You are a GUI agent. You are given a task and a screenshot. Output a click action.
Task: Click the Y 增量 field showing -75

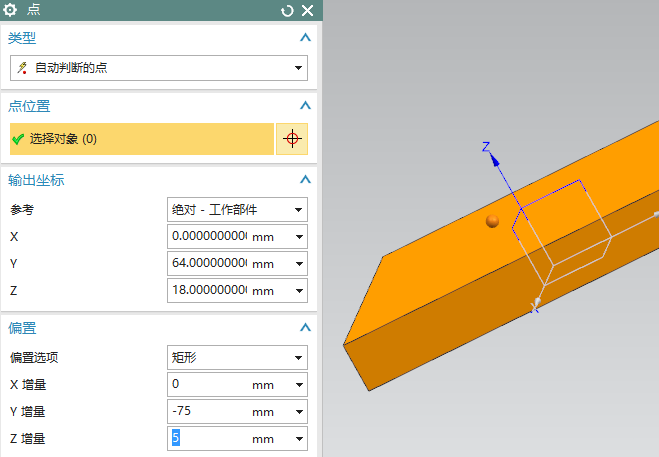coord(208,412)
